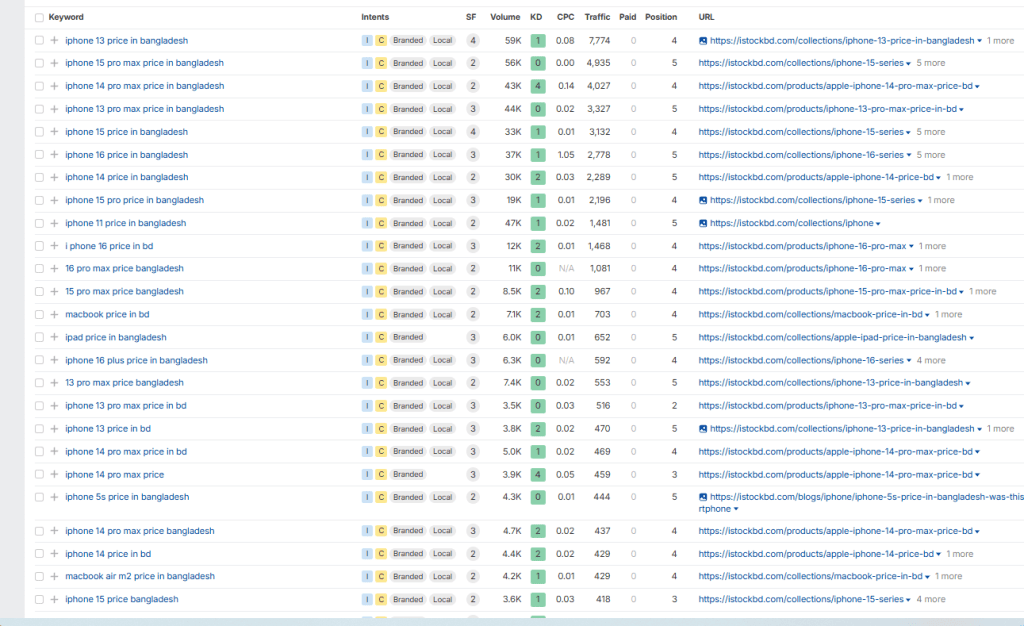Sort by the 'Volume' column header
The width and height of the screenshot is (1024, 626).
pos(505,17)
